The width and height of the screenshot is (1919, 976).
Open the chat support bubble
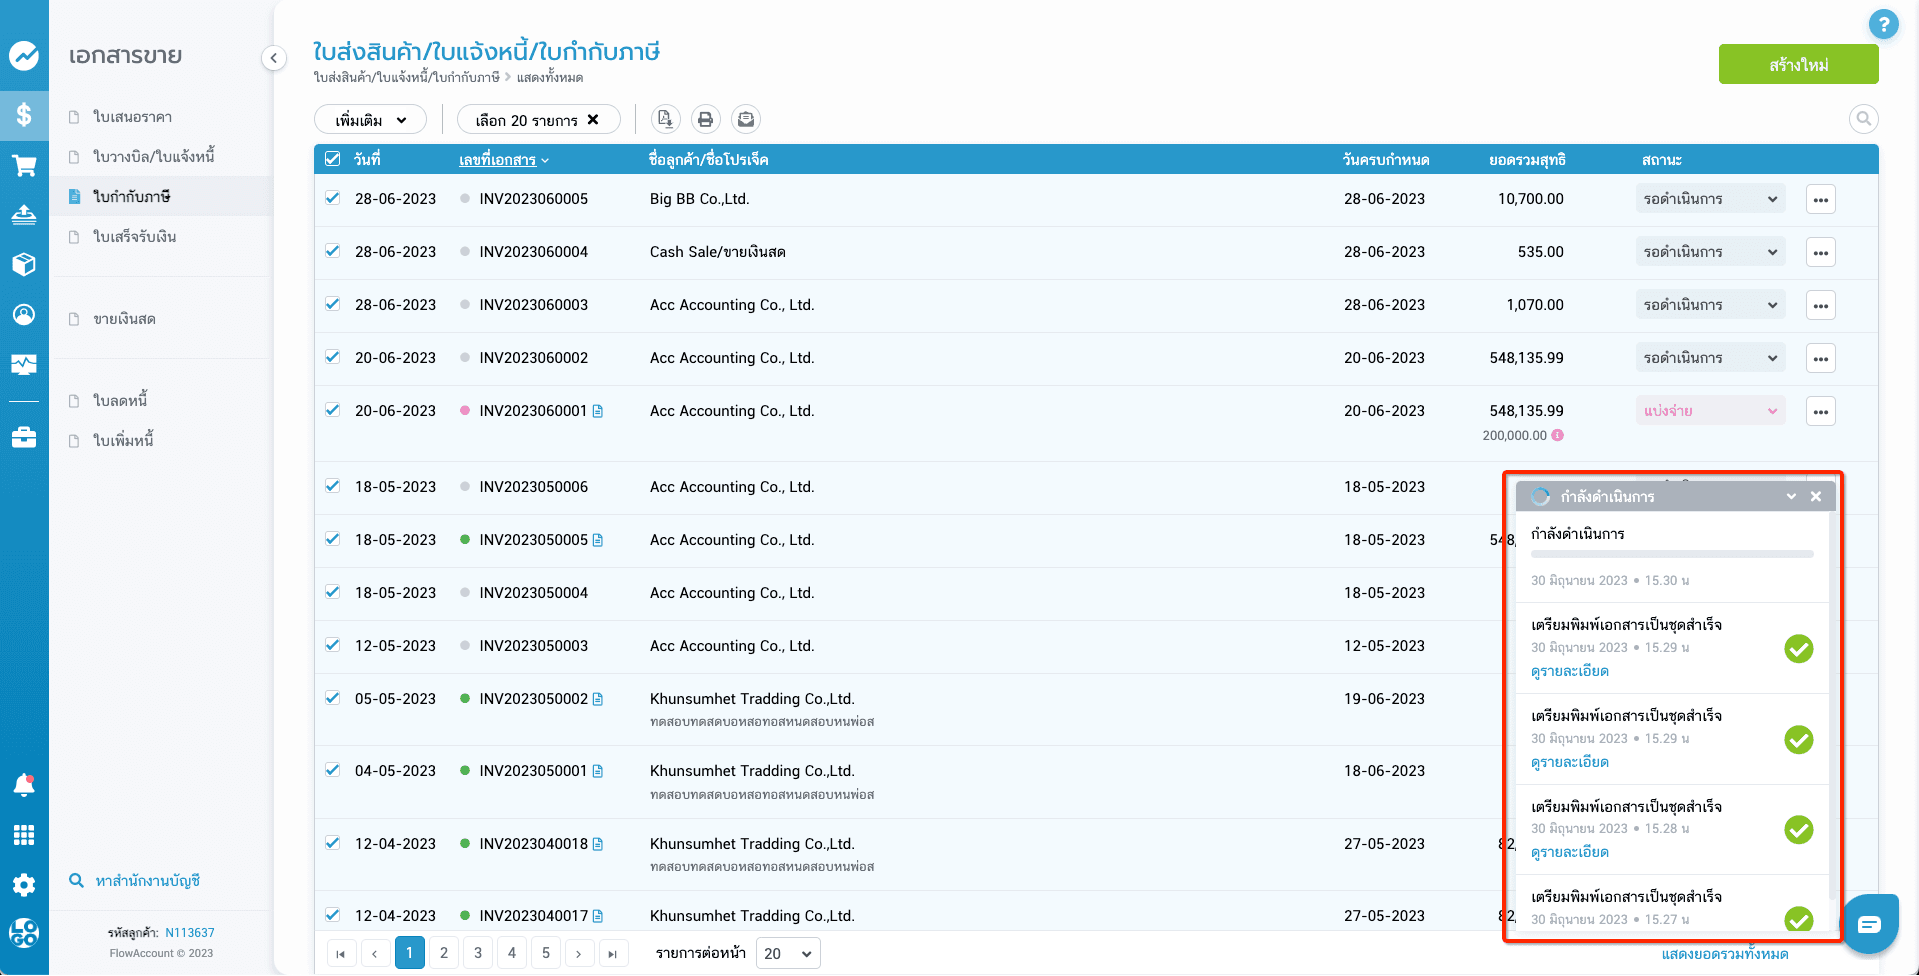1869,925
